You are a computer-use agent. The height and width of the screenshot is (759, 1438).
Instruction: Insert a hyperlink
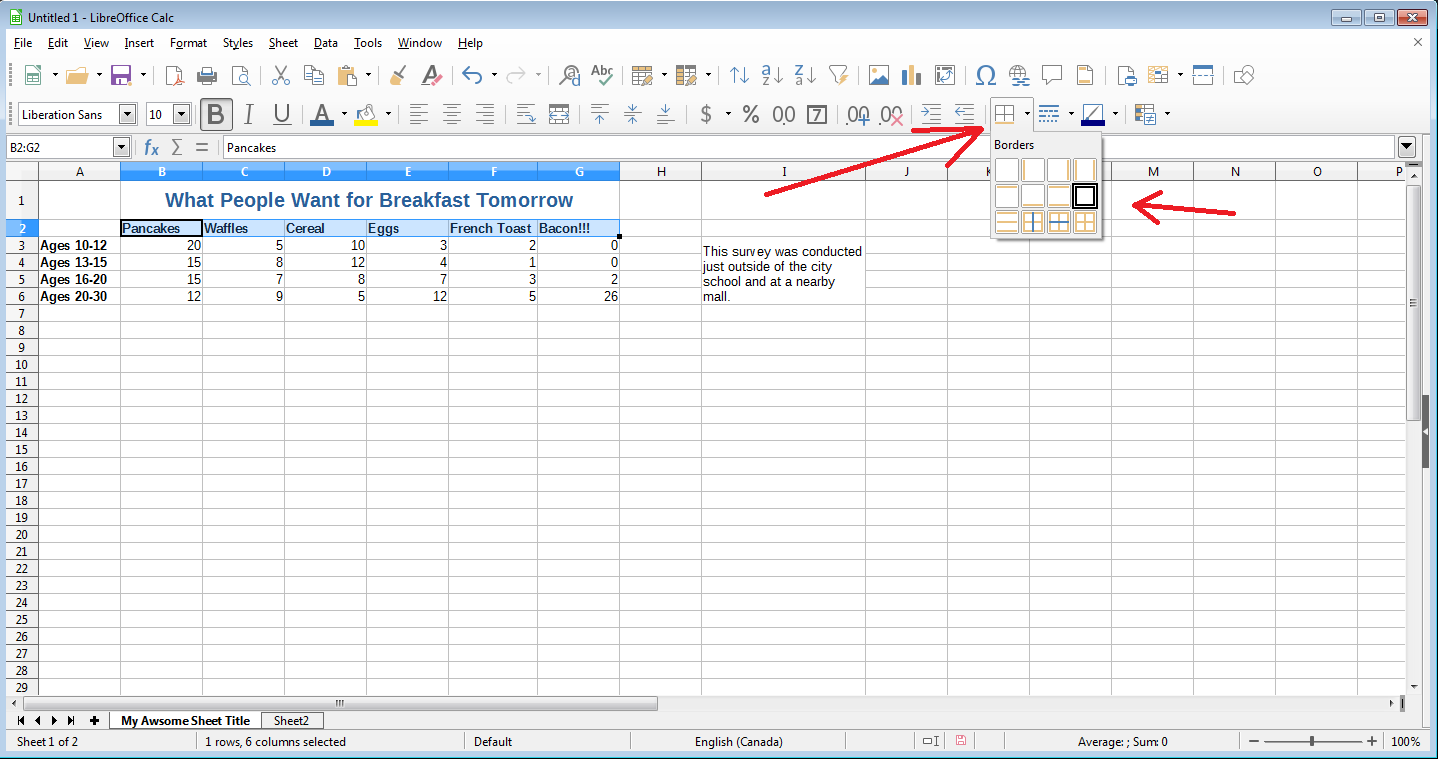click(x=1019, y=75)
